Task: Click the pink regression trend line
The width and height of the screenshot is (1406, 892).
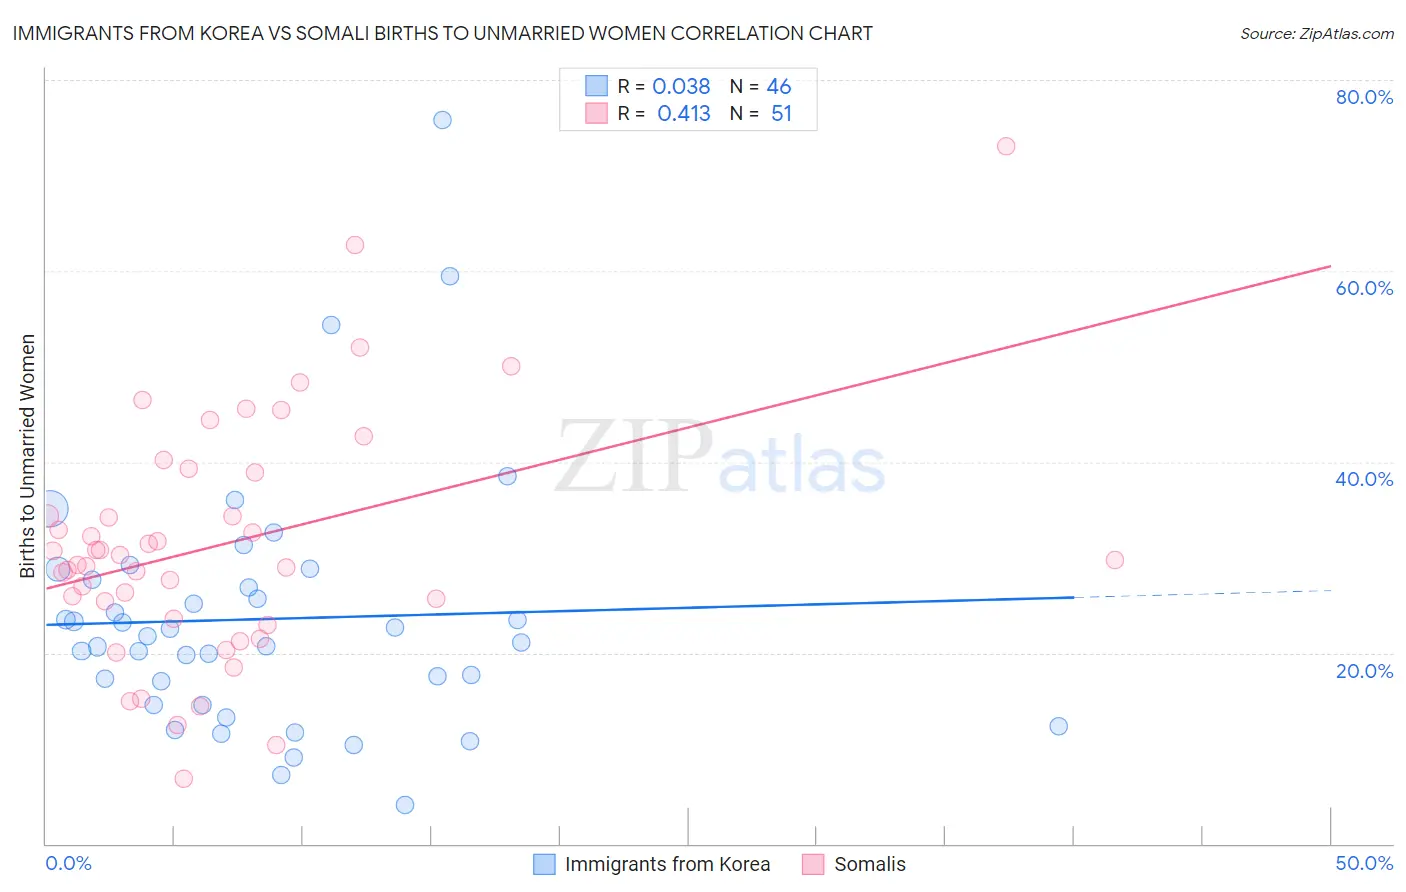Action: point(688,428)
